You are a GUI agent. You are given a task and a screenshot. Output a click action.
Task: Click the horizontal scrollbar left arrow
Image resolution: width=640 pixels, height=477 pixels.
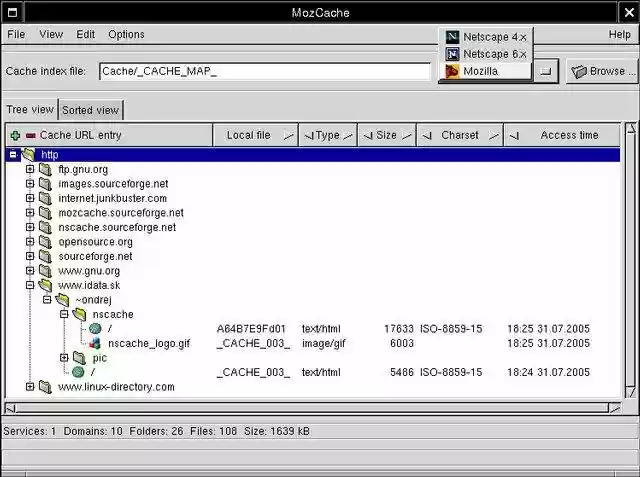click(11, 408)
